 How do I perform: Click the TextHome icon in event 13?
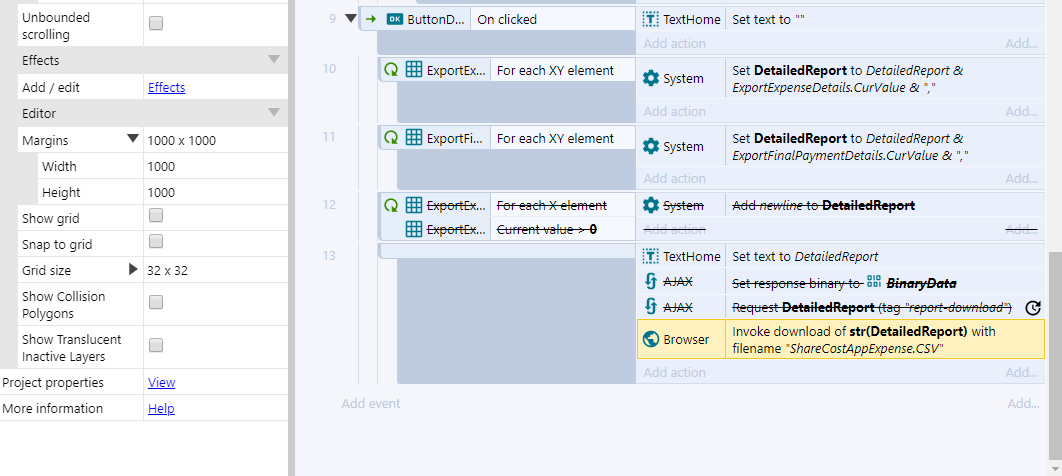pos(650,257)
